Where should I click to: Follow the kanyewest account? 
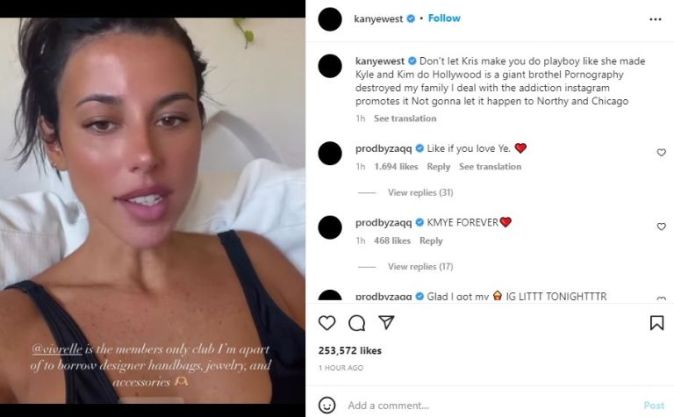coord(444,18)
